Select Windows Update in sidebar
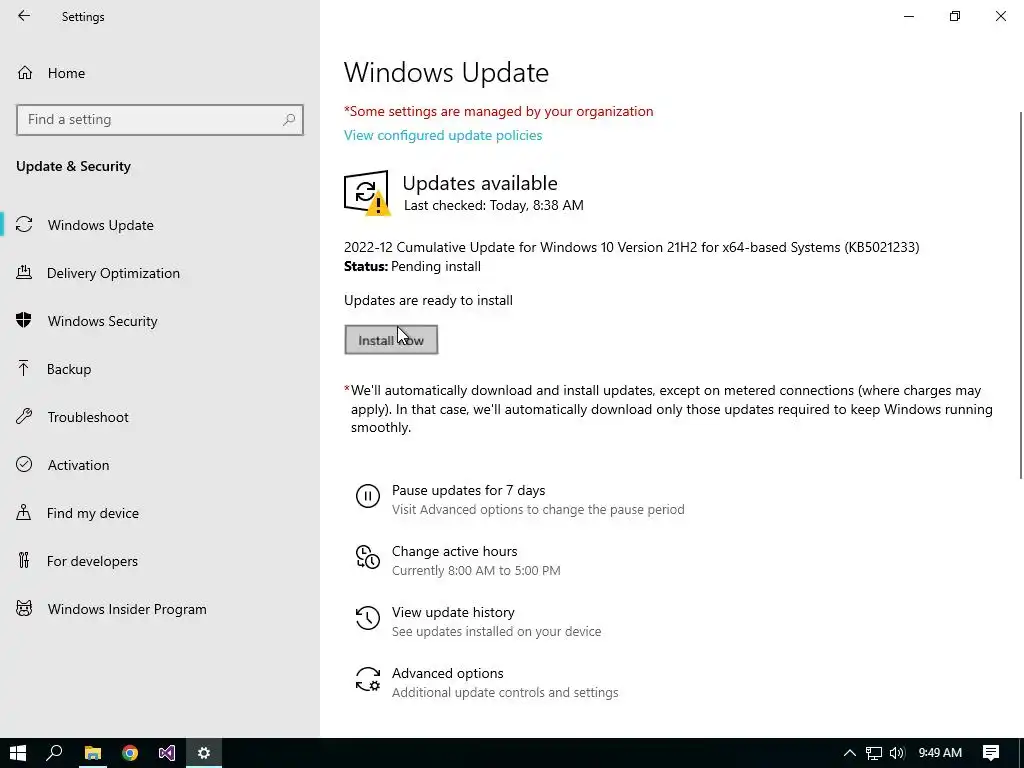1024x768 pixels. pos(100,225)
